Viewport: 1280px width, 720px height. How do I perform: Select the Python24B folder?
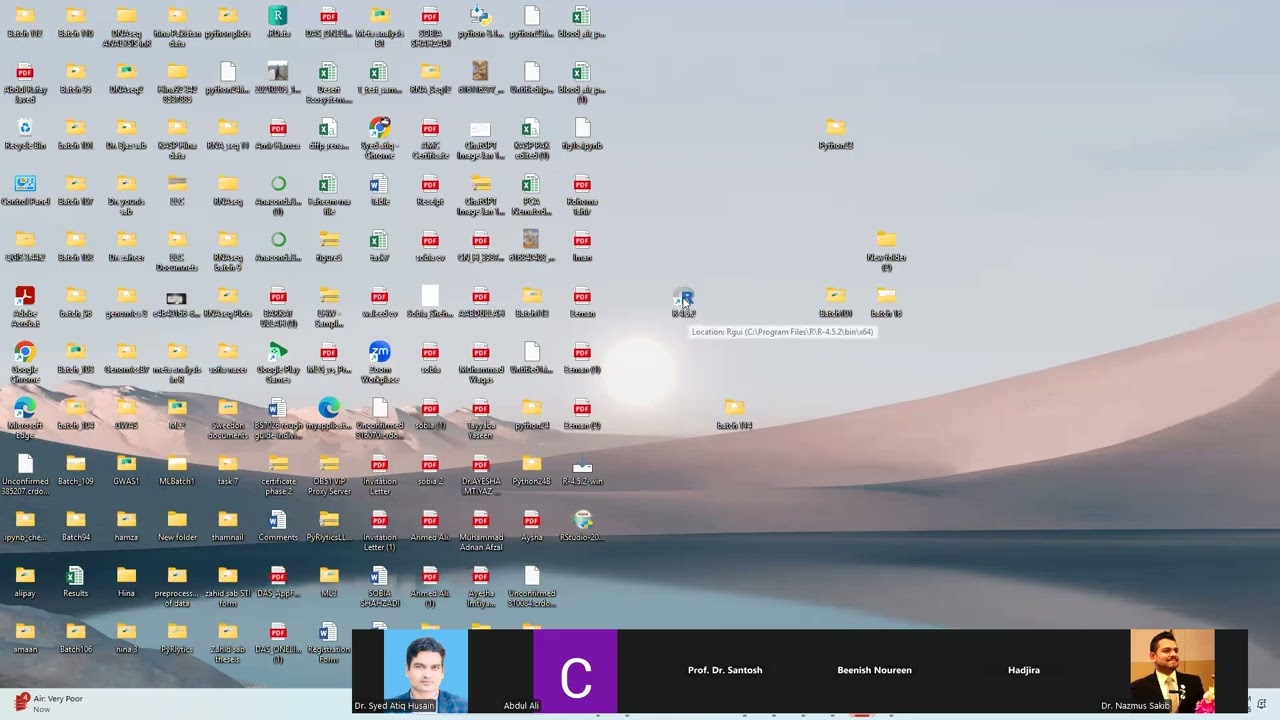coord(531,470)
